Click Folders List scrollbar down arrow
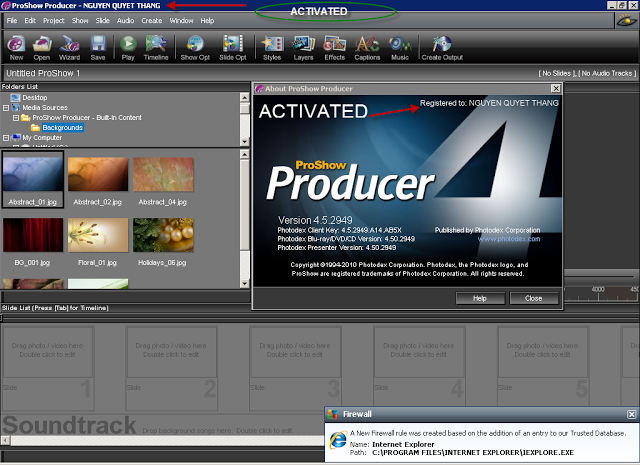Screen dimensions: 640x465 pos(244,141)
